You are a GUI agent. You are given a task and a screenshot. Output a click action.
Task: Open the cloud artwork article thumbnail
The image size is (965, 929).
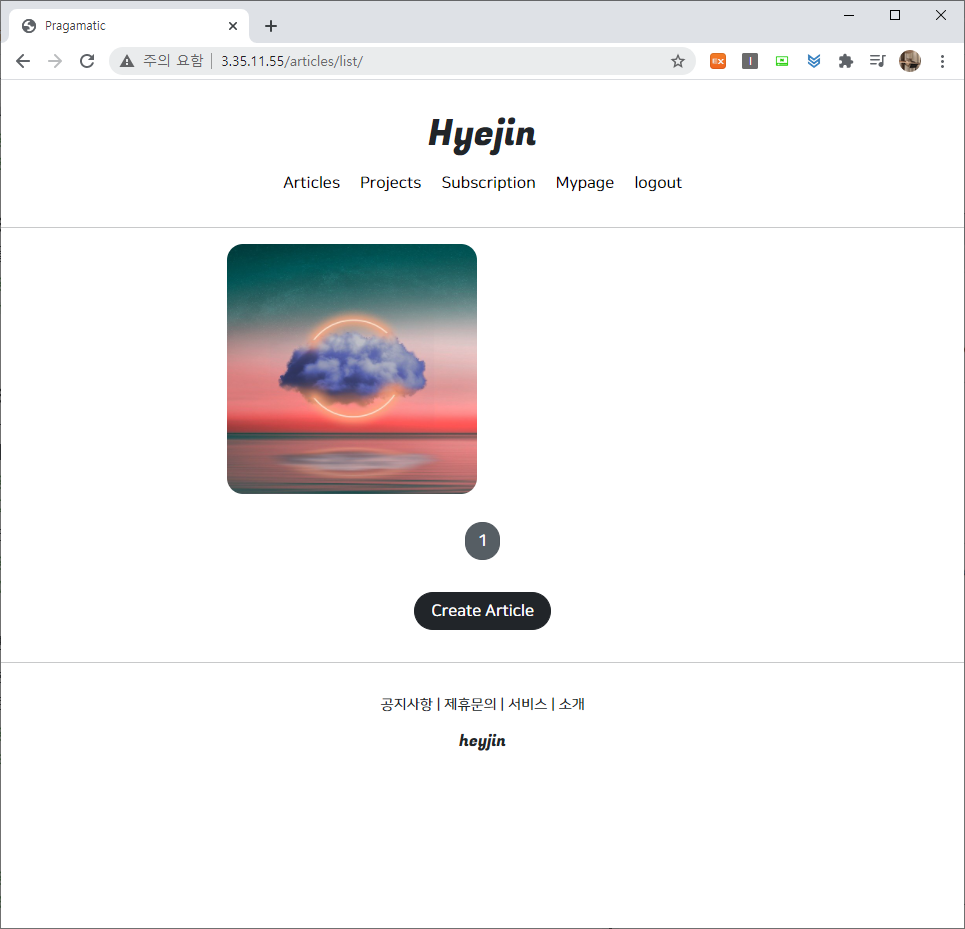tap(352, 369)
